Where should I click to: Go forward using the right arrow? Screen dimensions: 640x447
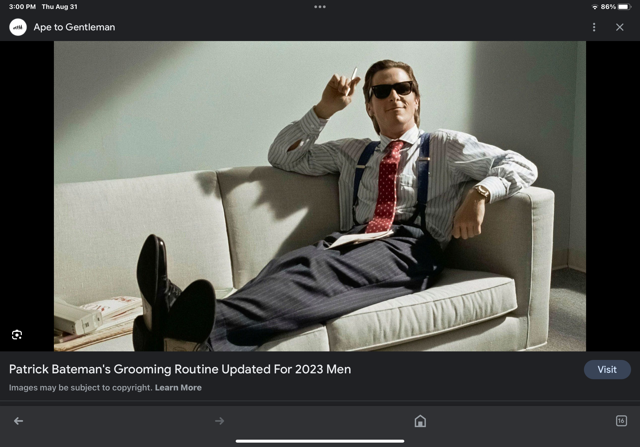pos(220,421)
